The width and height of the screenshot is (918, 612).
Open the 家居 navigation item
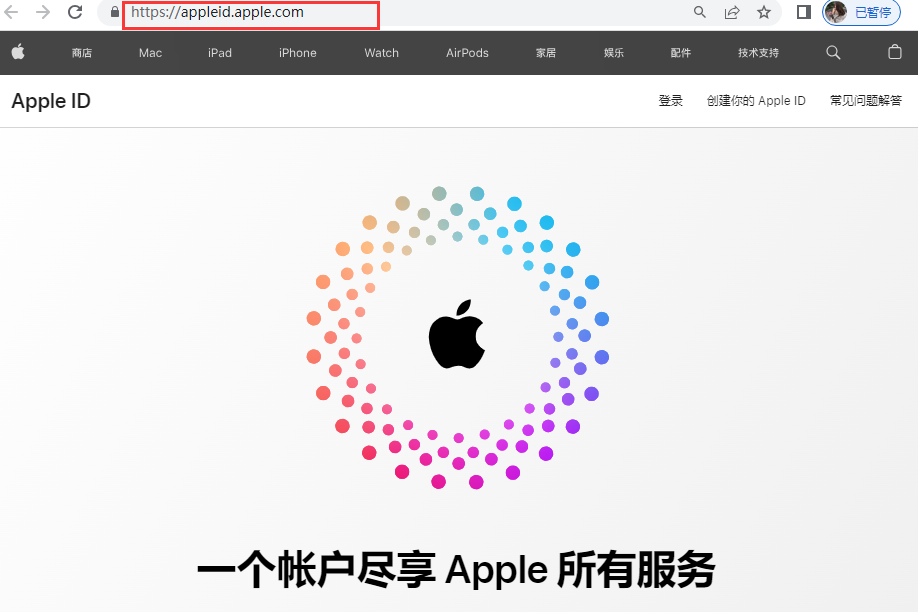(546, 53)
